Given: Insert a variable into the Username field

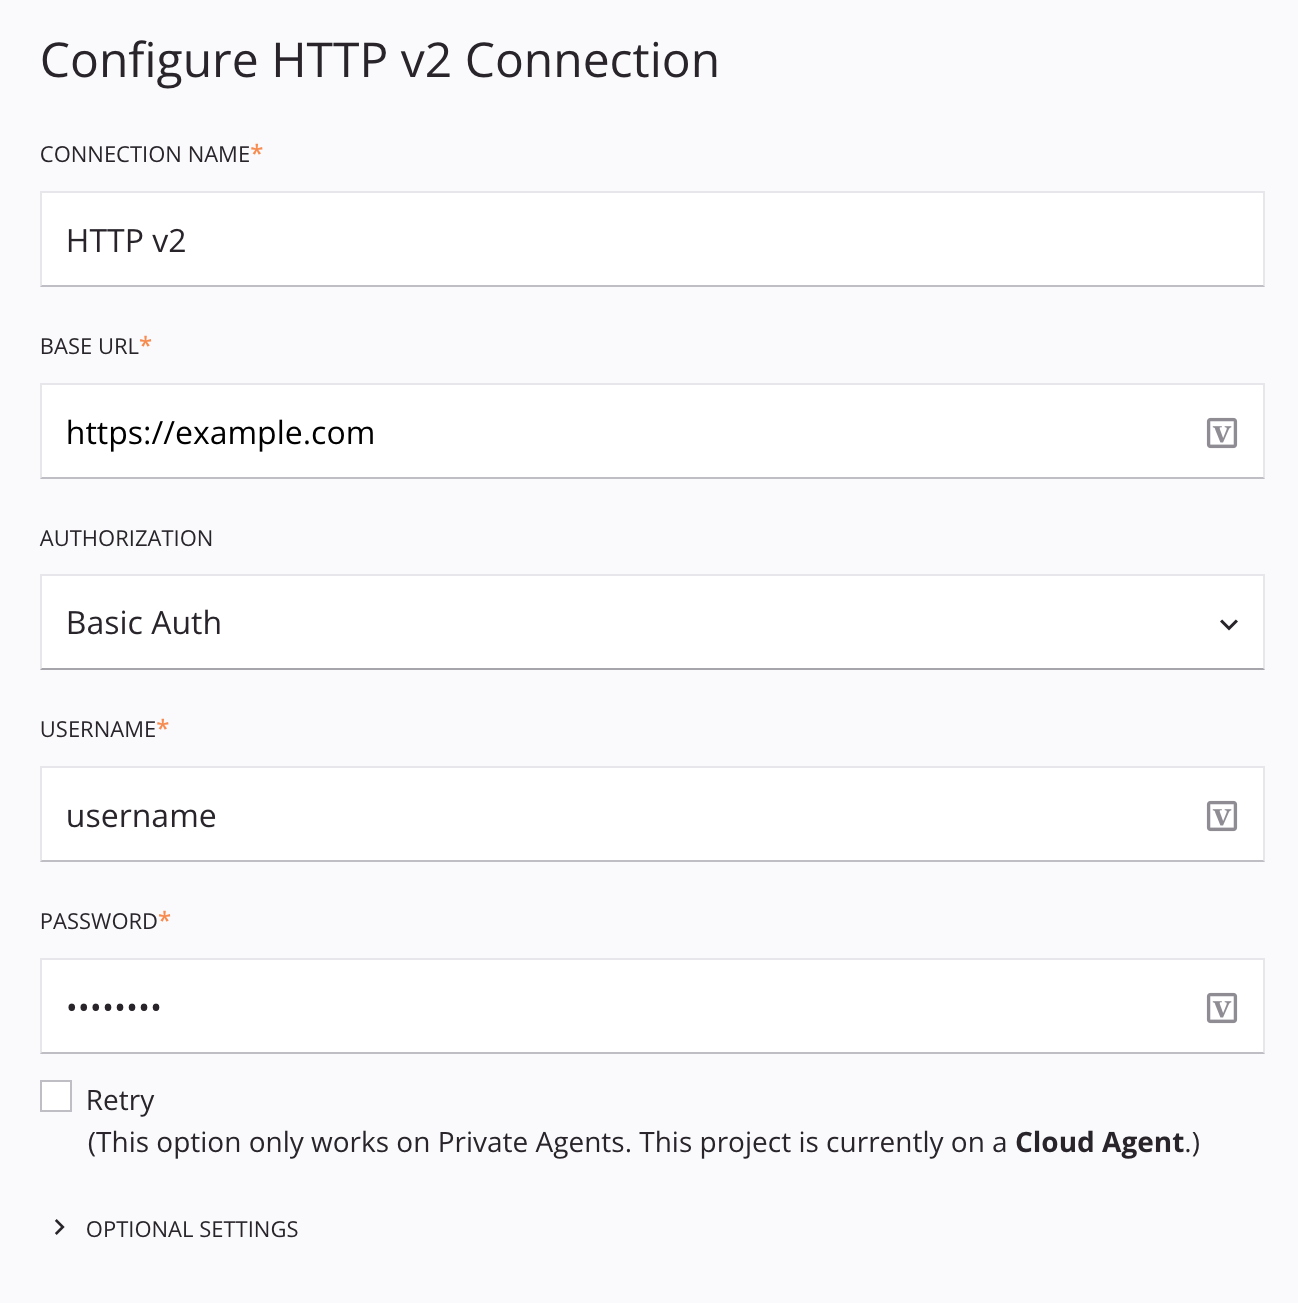Looking at the screenshot, I should coord(1221,815).
